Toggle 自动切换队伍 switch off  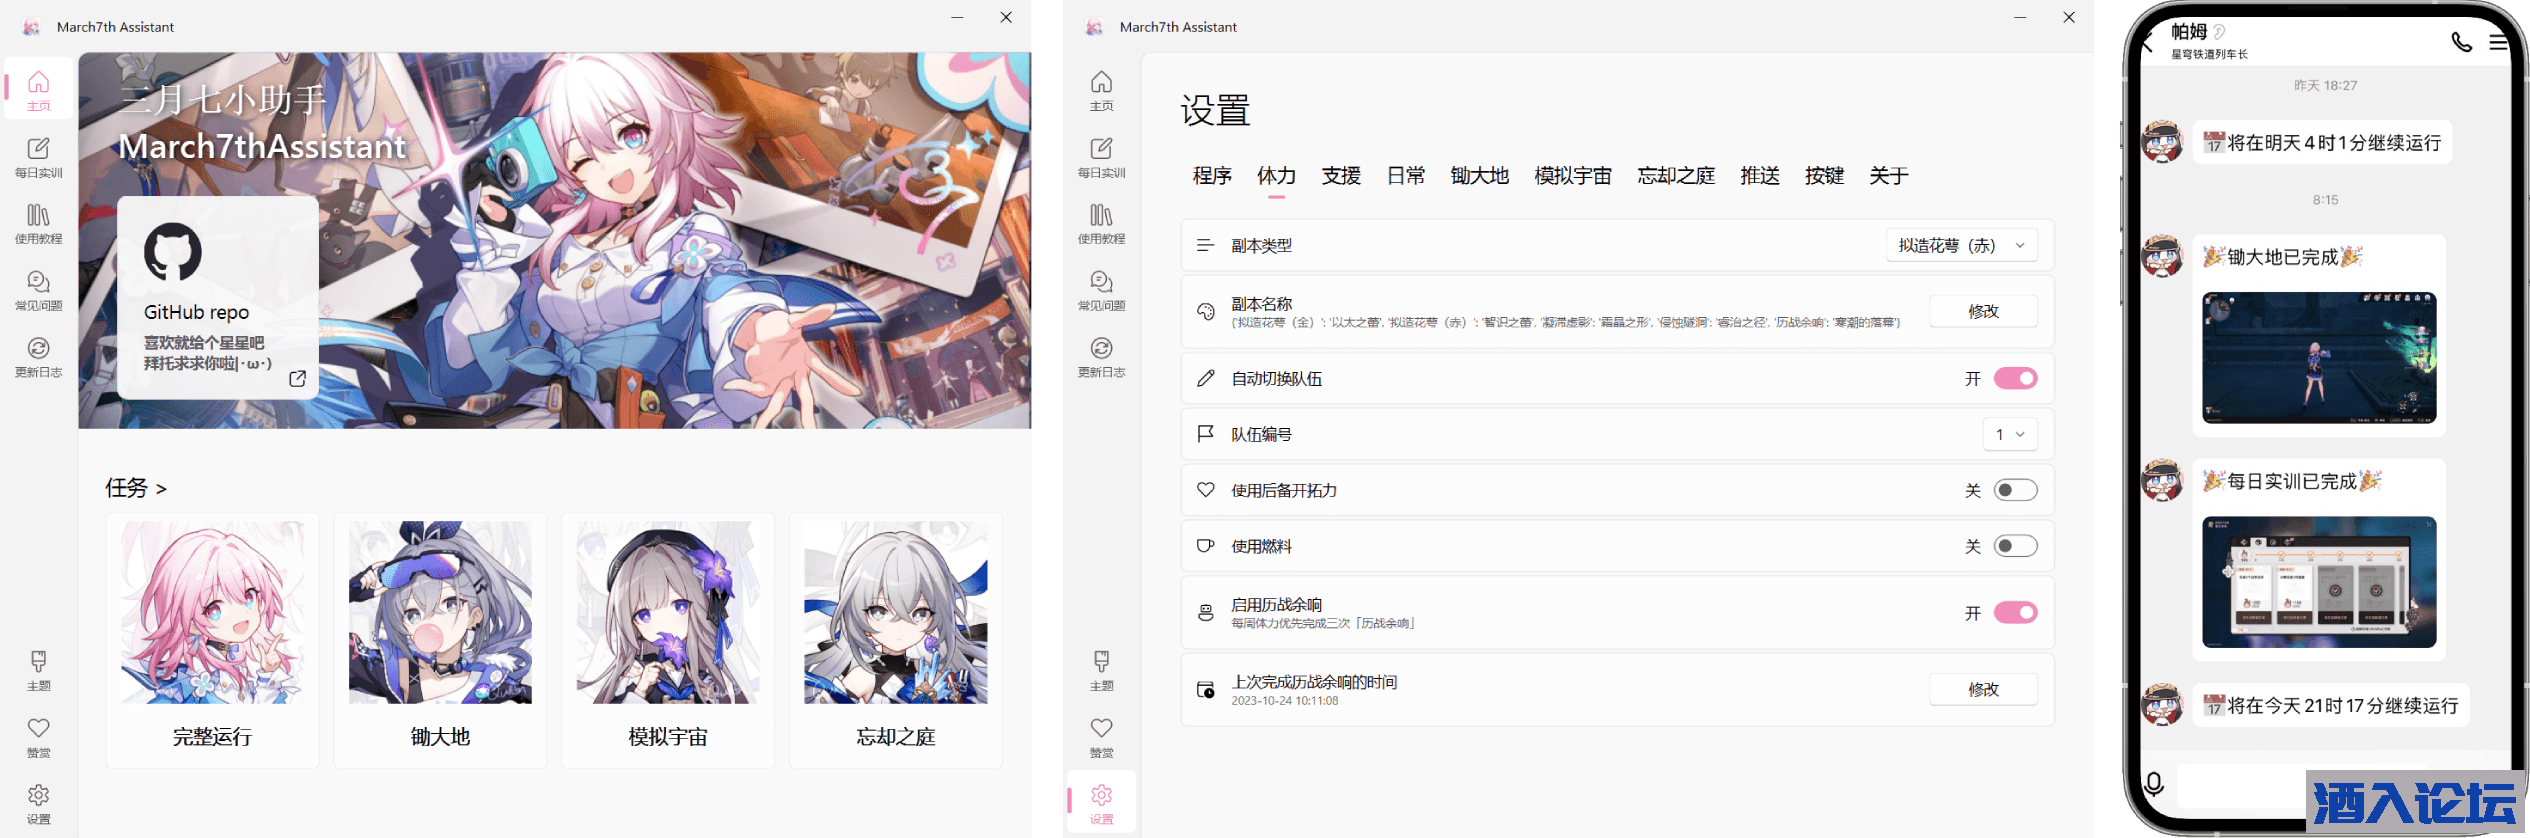[2015, 378]
